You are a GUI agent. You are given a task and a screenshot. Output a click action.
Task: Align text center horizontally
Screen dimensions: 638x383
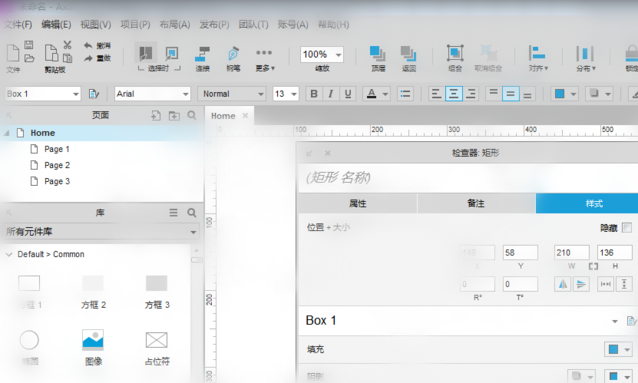pyautogui.click(x=453, y=94)
